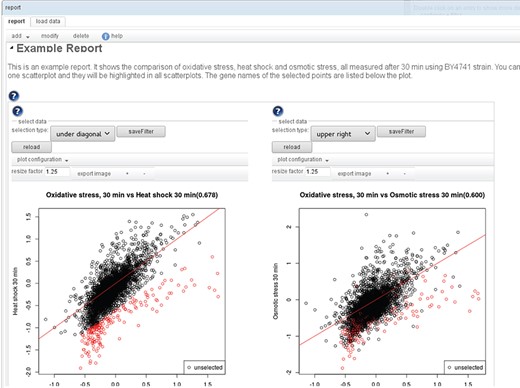Click export image in left panel

click(94, 174)
